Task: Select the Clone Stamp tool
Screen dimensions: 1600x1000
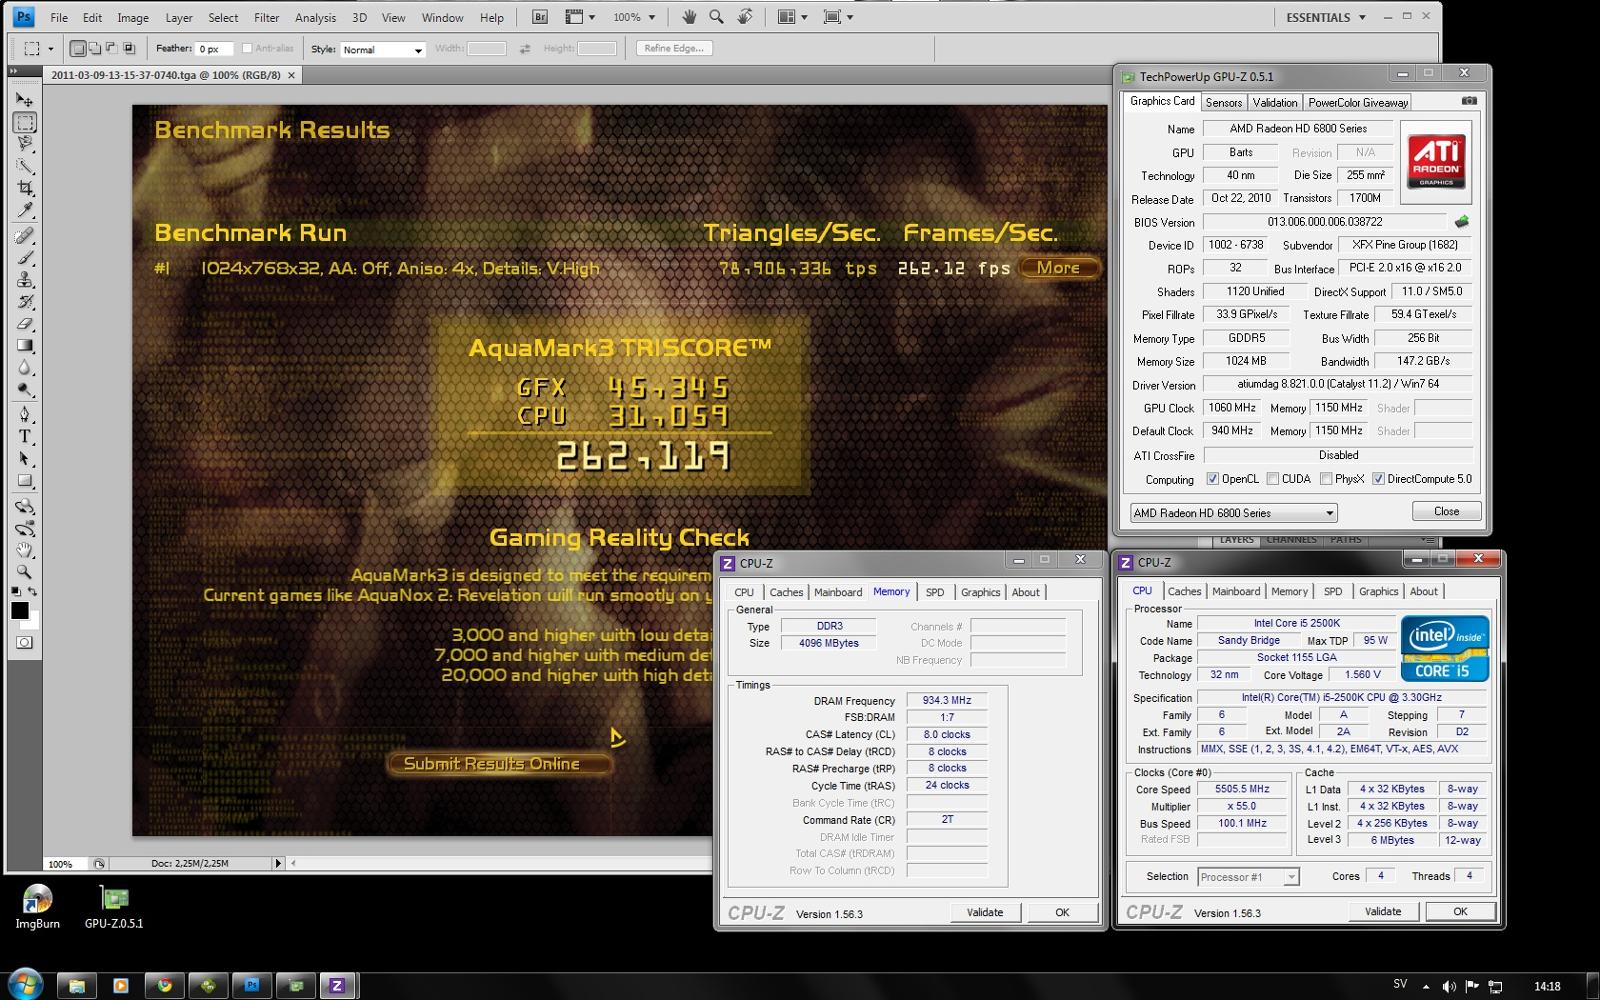Action: [25, 281]
